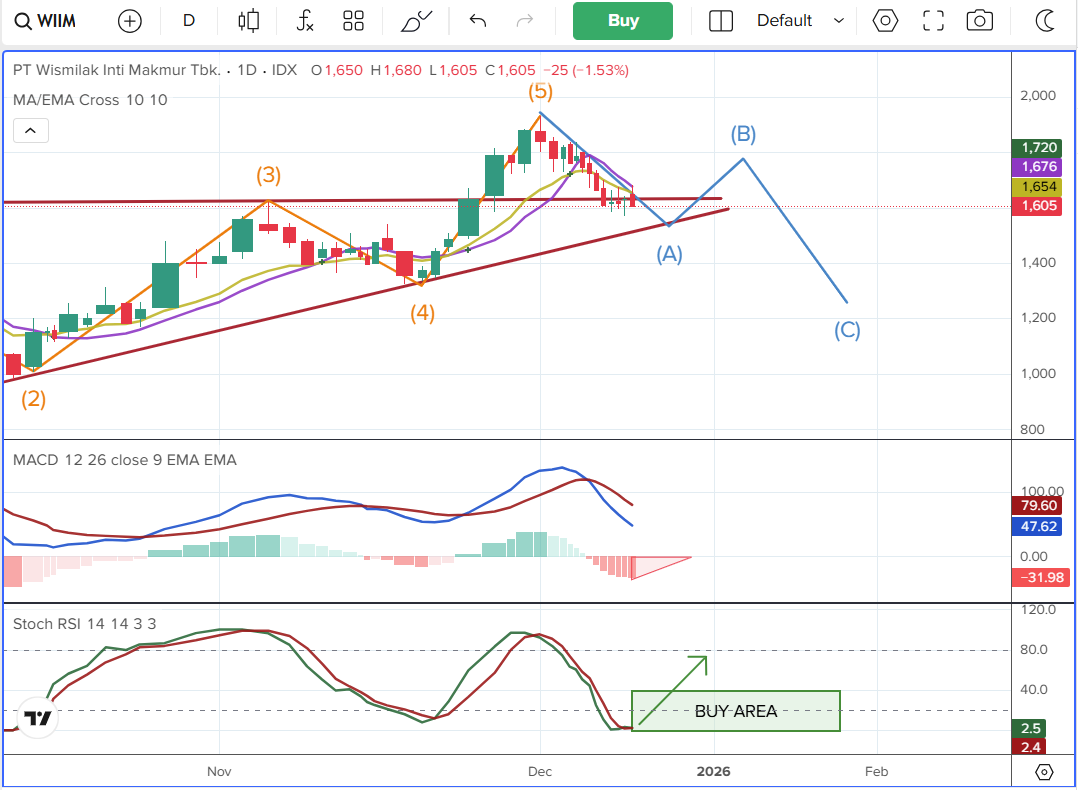
Task: Click the H1,680 high value in legend
Action: click(x=396, y=70)
